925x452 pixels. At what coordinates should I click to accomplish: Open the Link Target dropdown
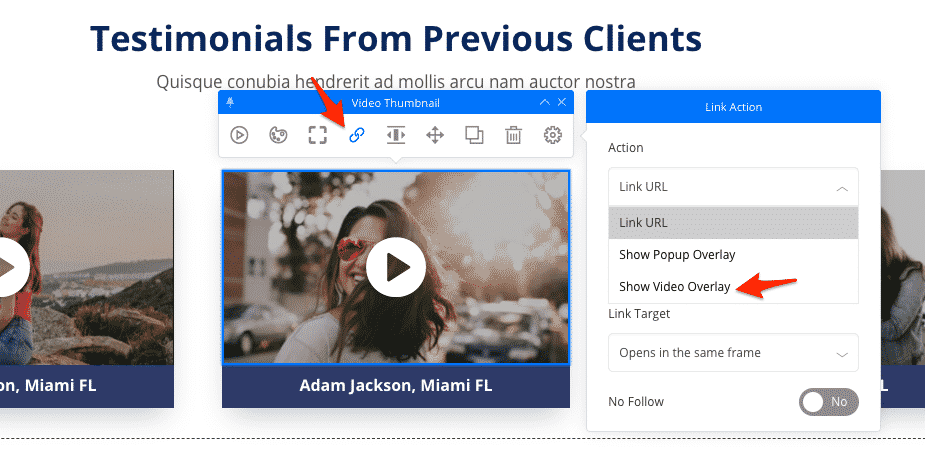pos(733,353)
